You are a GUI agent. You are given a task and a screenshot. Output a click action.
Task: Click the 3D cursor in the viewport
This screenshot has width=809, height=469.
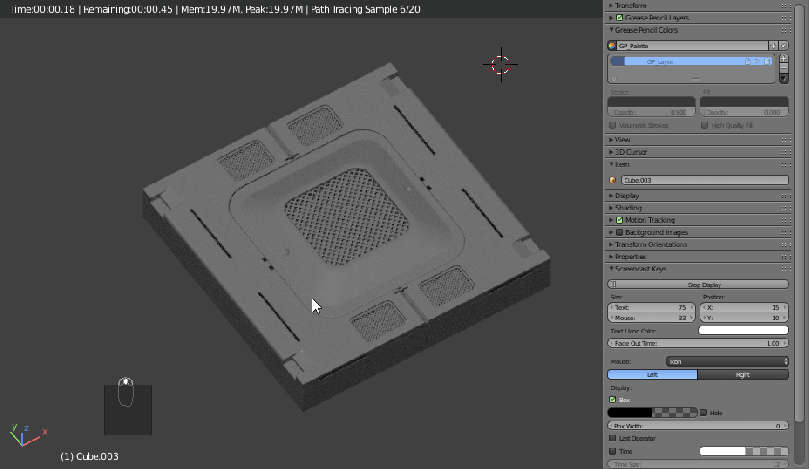pos(500,65)
